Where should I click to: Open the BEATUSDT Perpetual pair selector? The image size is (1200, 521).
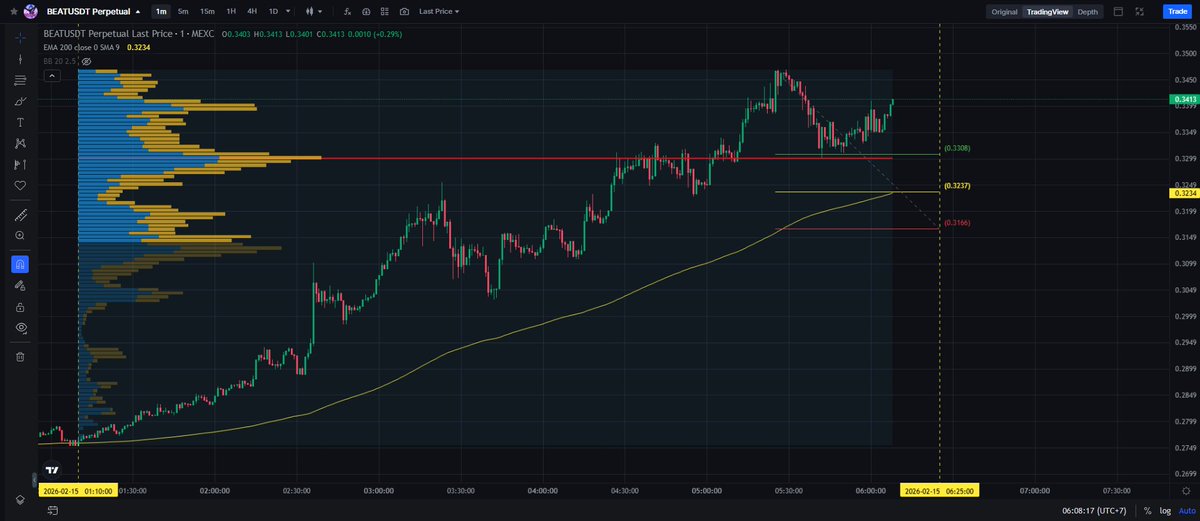click(x=94, y=11)
